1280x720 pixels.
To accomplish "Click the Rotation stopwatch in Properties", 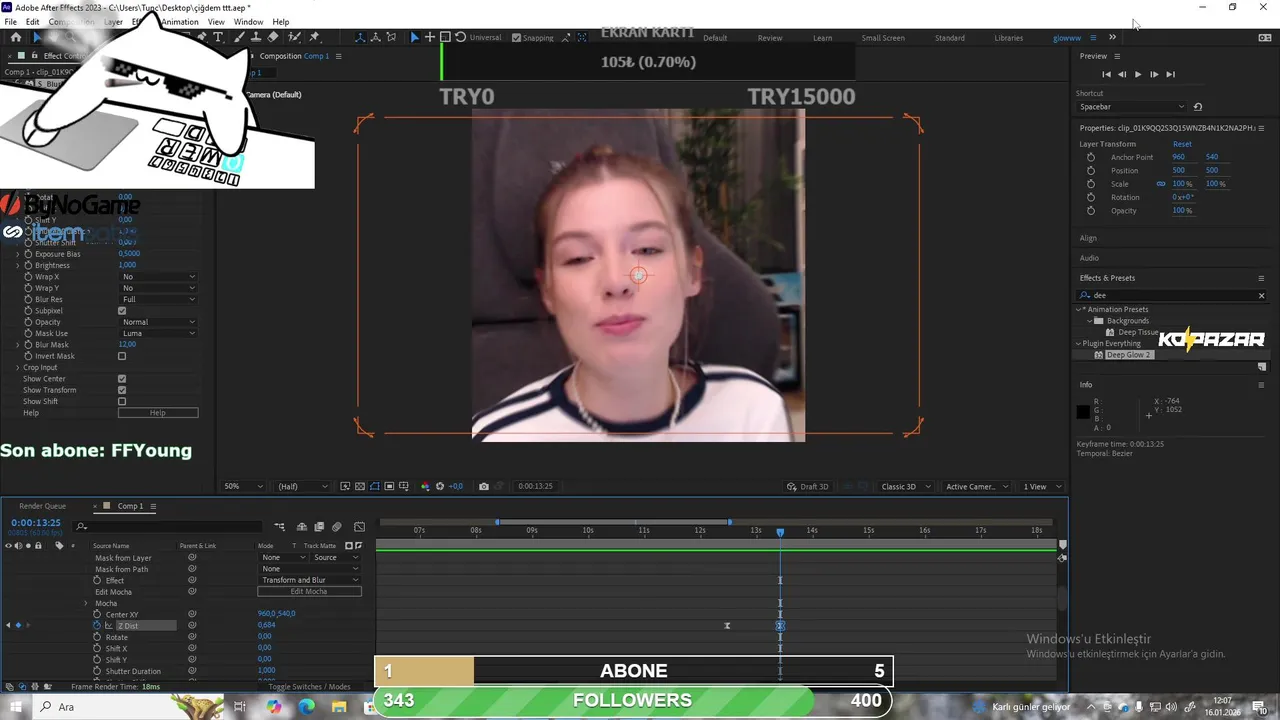I will coord(1090,197).
